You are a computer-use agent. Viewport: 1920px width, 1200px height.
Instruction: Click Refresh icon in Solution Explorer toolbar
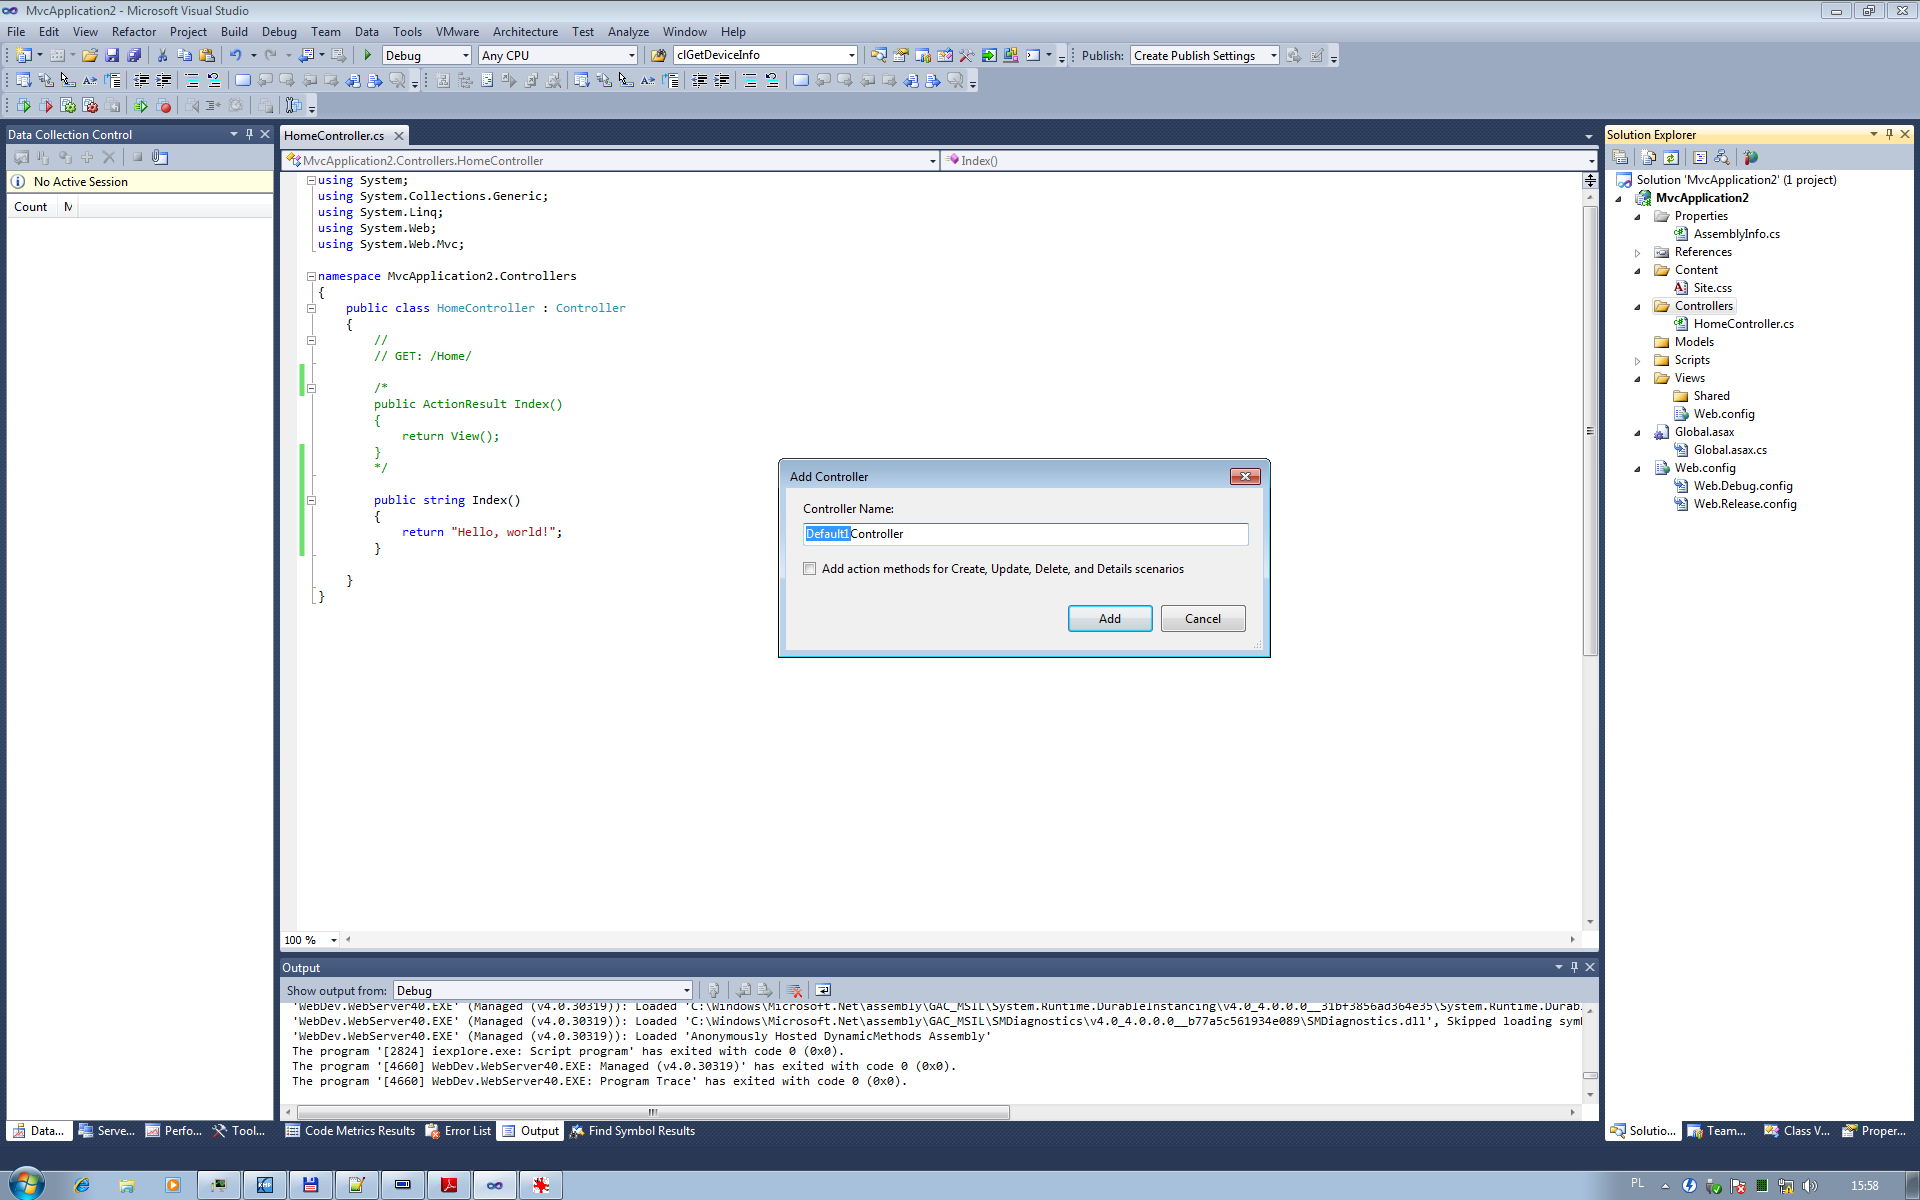(1671, 157)
